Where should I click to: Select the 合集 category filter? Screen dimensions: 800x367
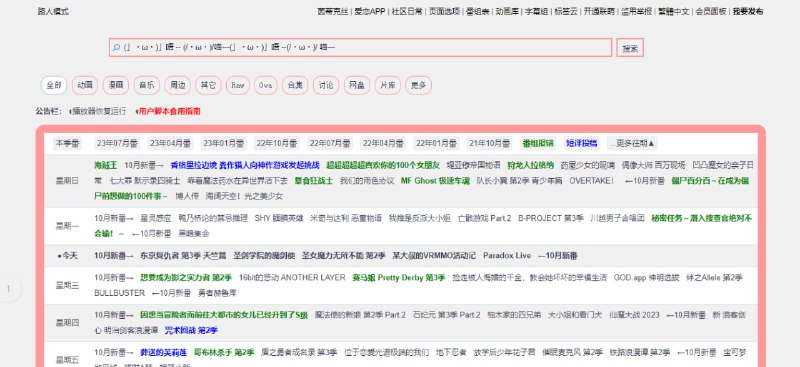pyautogui.click(x=295, y=85)
